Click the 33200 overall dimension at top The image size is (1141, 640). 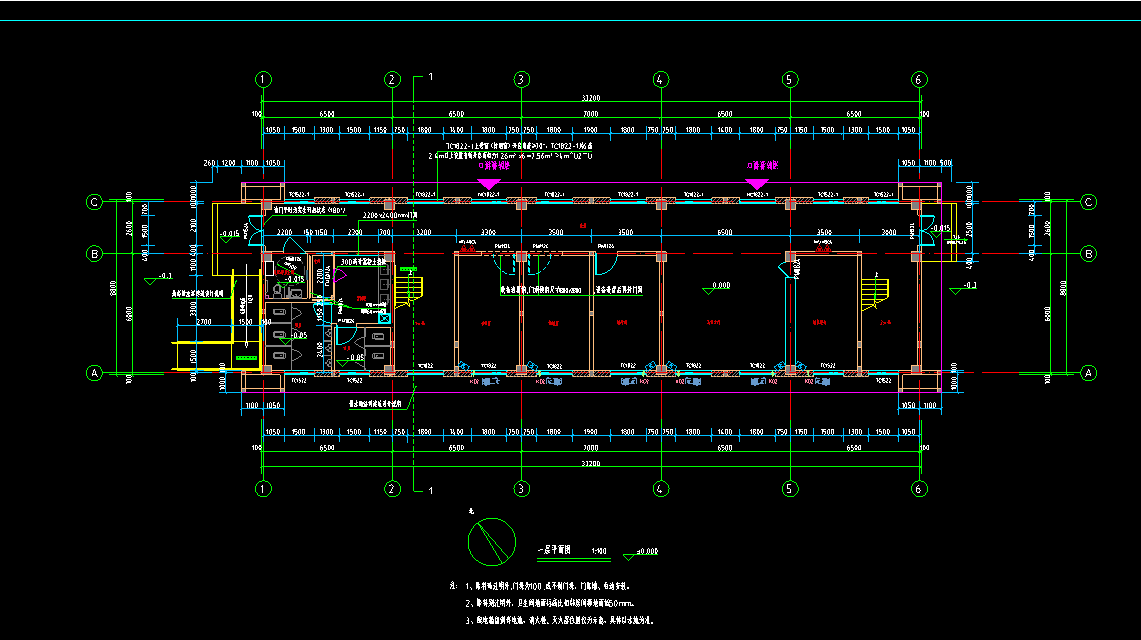(x=590, y=98)
